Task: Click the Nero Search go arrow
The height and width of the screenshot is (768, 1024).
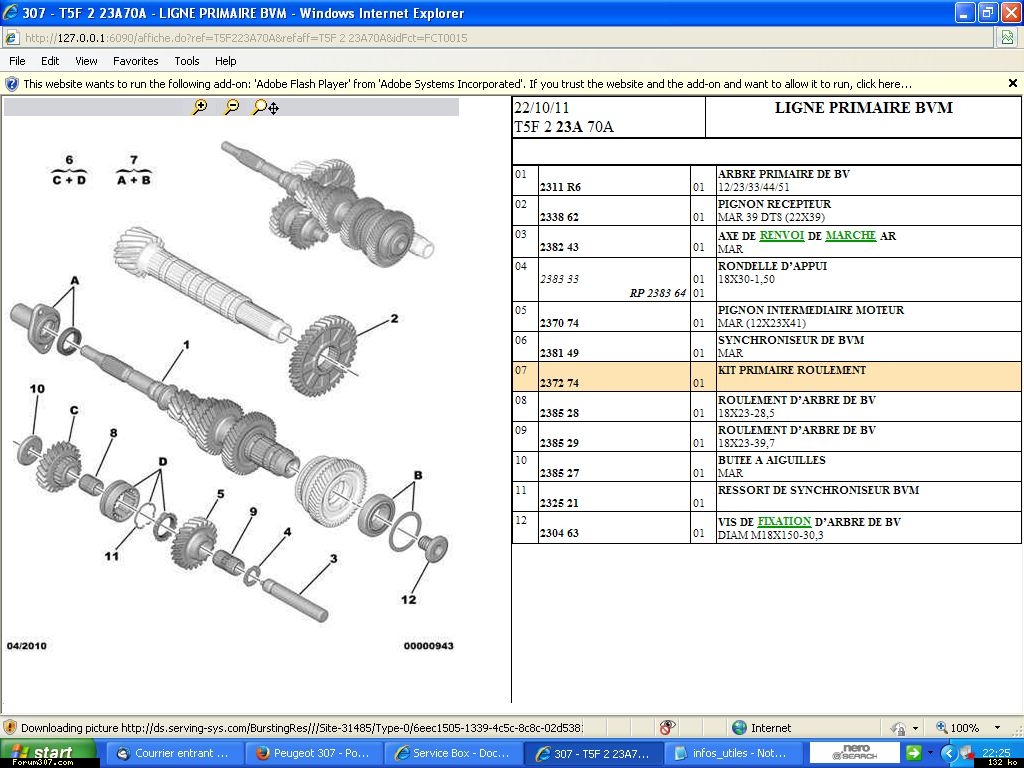Action: pyautogui.click(x=913, y=753)
